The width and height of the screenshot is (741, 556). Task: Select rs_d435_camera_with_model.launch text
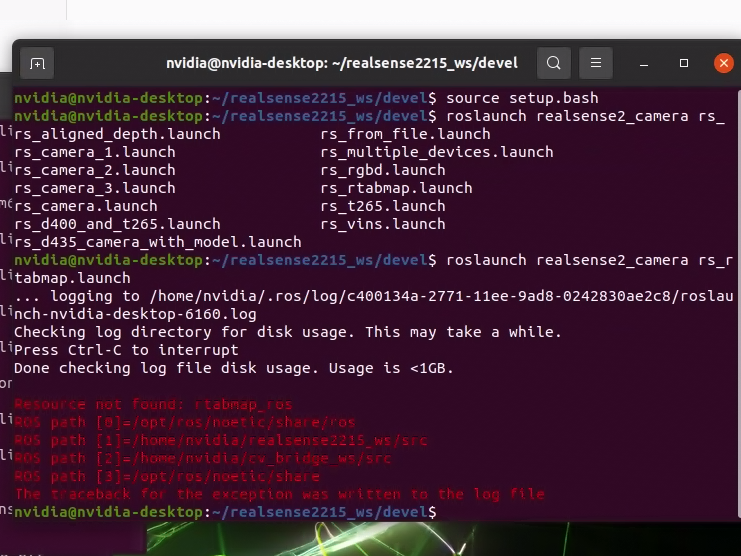[158, 242]
